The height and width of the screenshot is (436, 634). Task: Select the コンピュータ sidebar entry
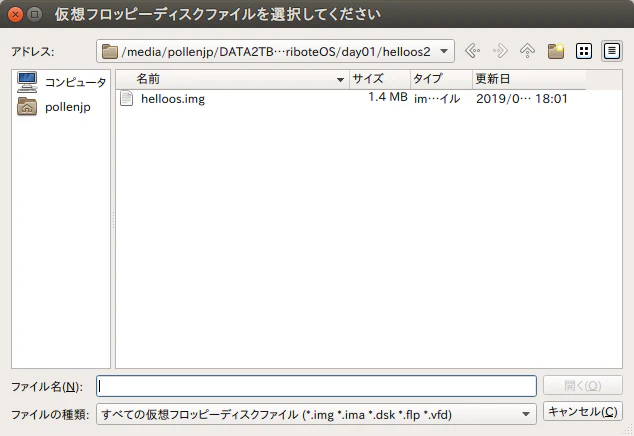(61, 82)
